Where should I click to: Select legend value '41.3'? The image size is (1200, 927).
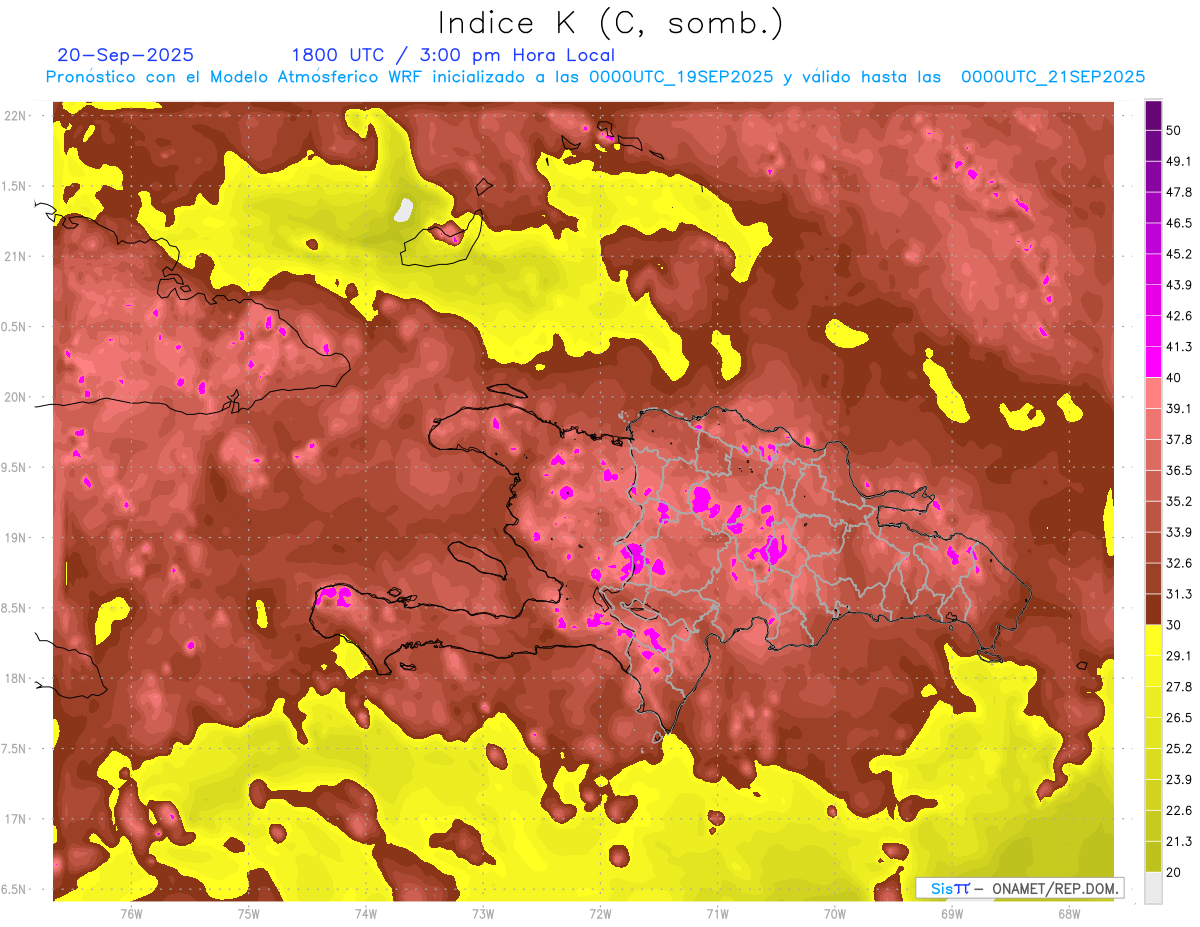pyautogui.click(x=1179, y=347)
